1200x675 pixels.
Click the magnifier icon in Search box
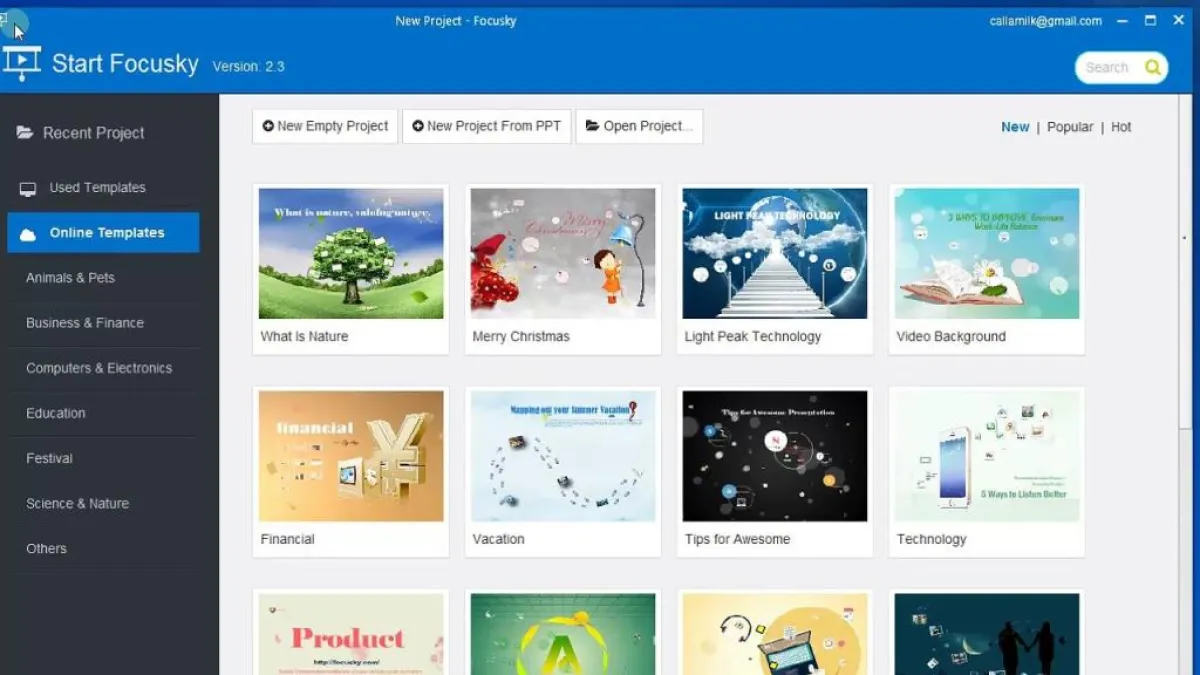[x=1153, y=68]
